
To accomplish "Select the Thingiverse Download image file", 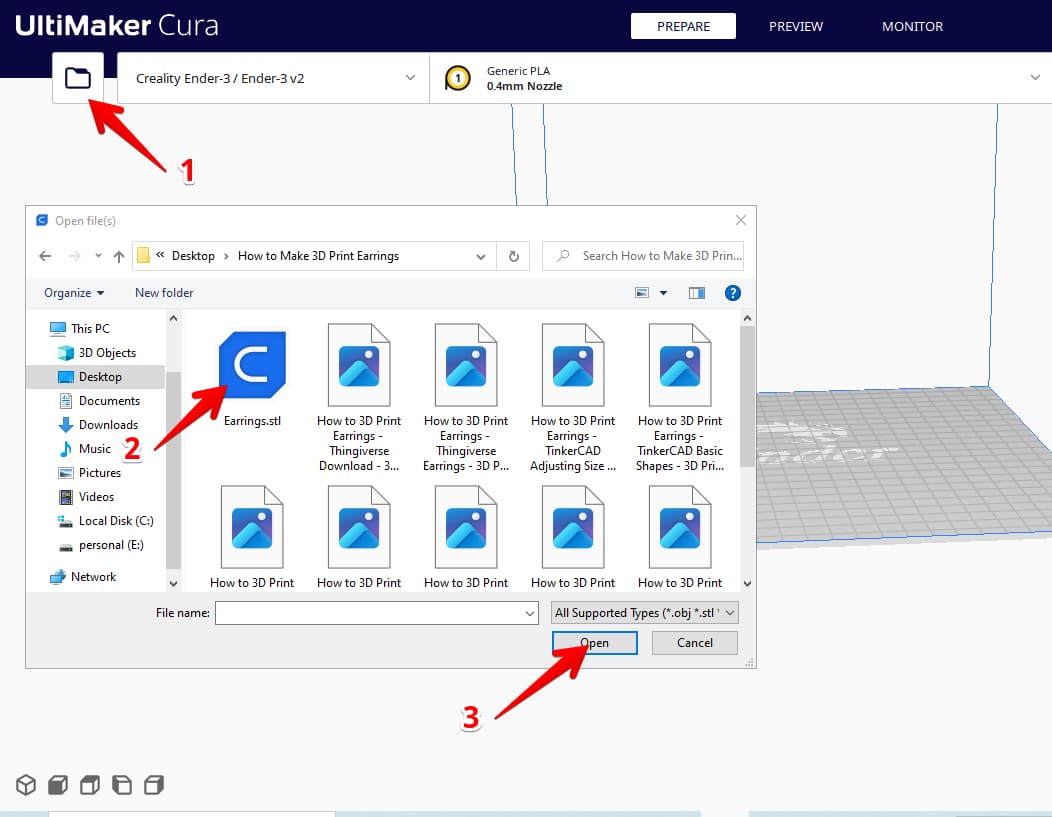I will point(359,398).
